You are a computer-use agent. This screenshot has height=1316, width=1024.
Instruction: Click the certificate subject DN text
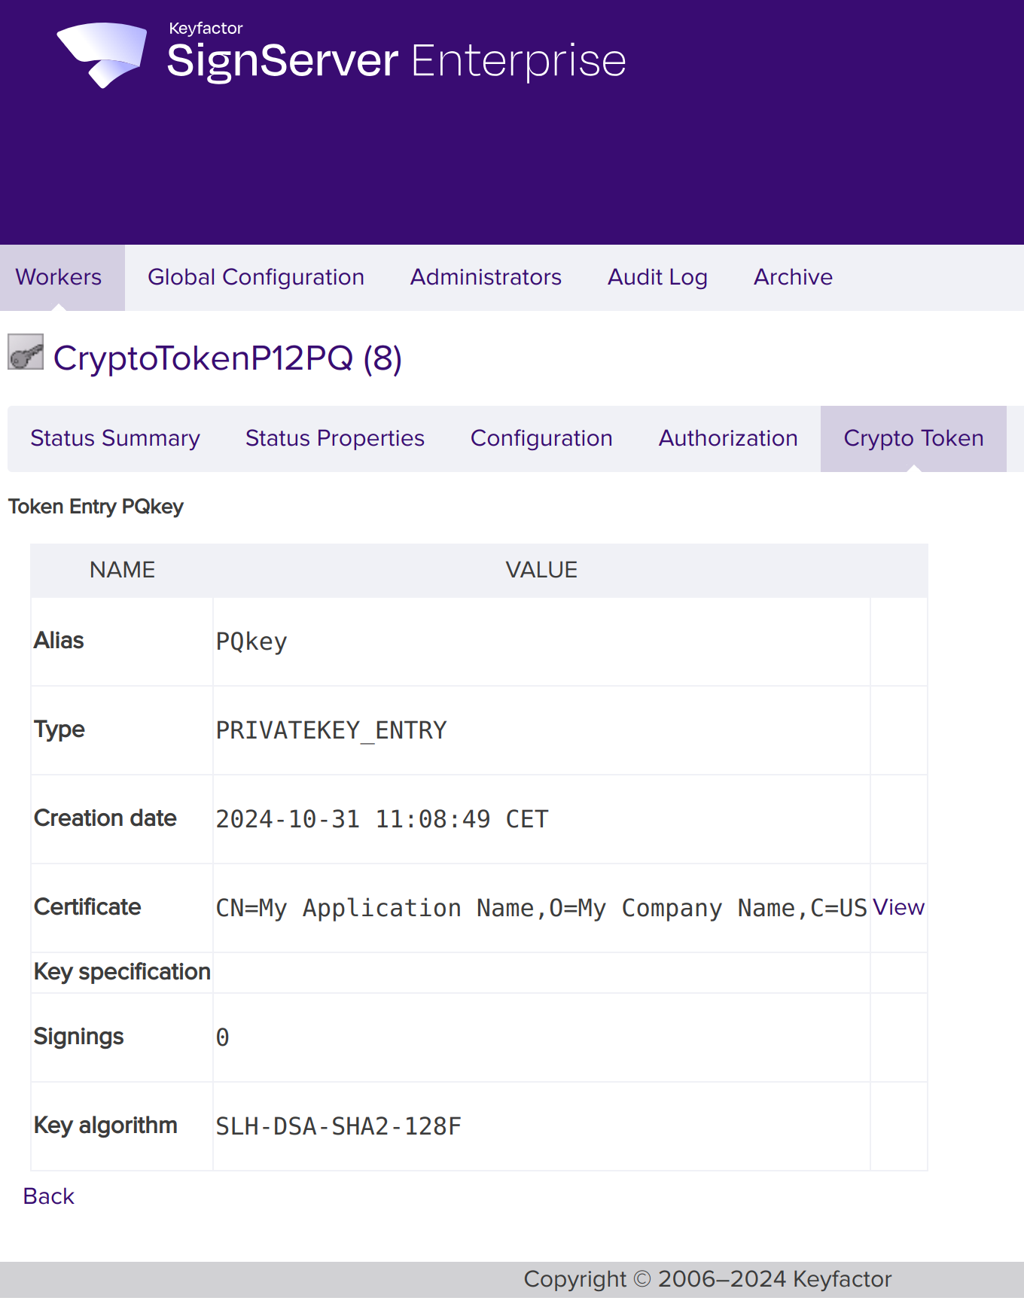(x=540, y=908)
